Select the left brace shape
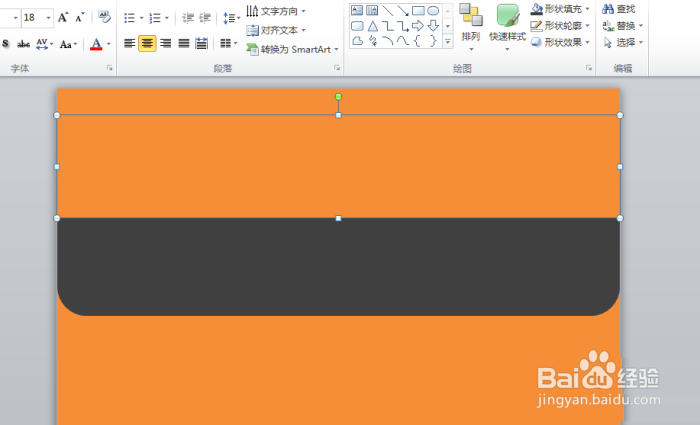 click(x=417, y=41)
